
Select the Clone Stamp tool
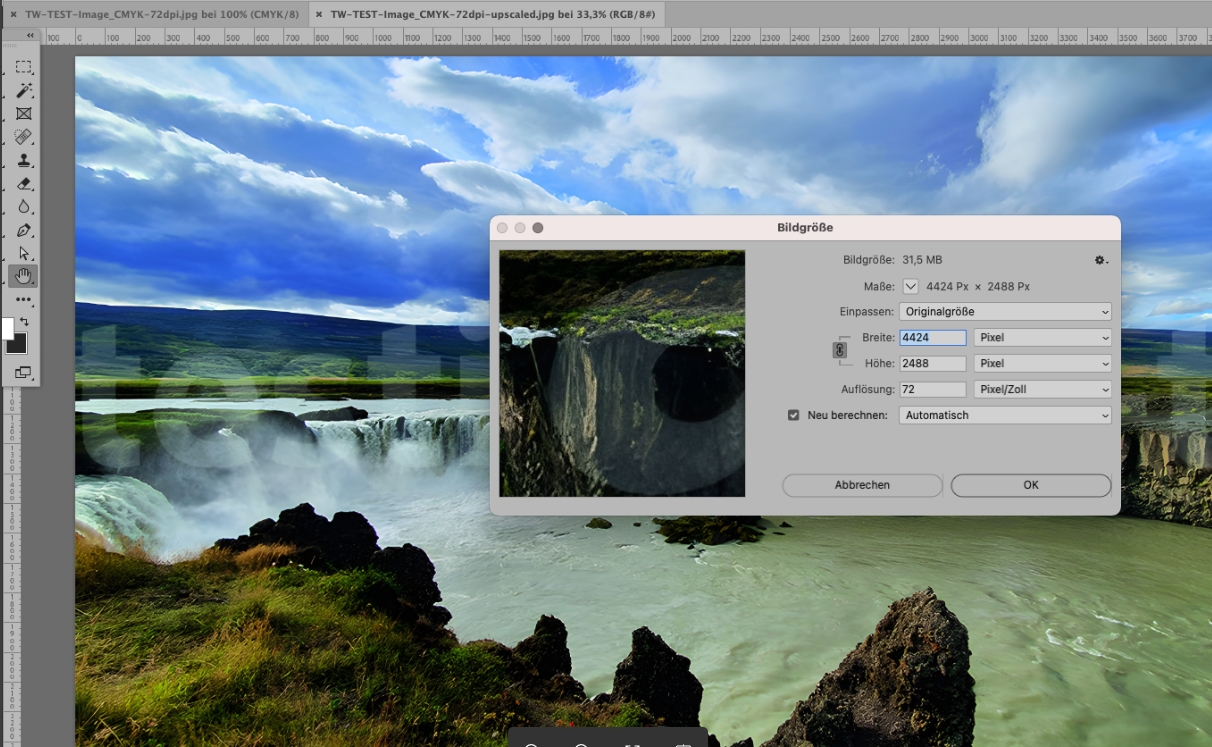pyautogui.click(x=23, y=160)
